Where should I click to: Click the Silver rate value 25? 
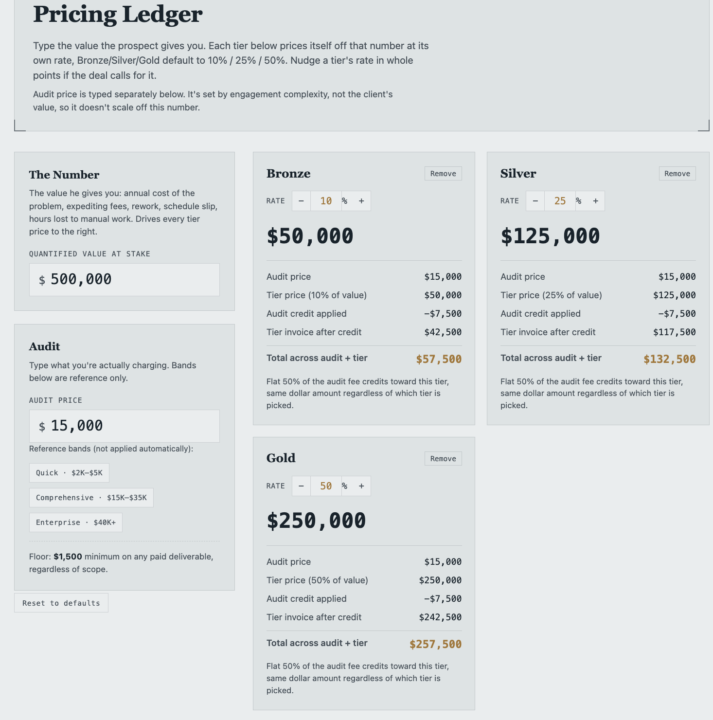click(x=560, y=201)
